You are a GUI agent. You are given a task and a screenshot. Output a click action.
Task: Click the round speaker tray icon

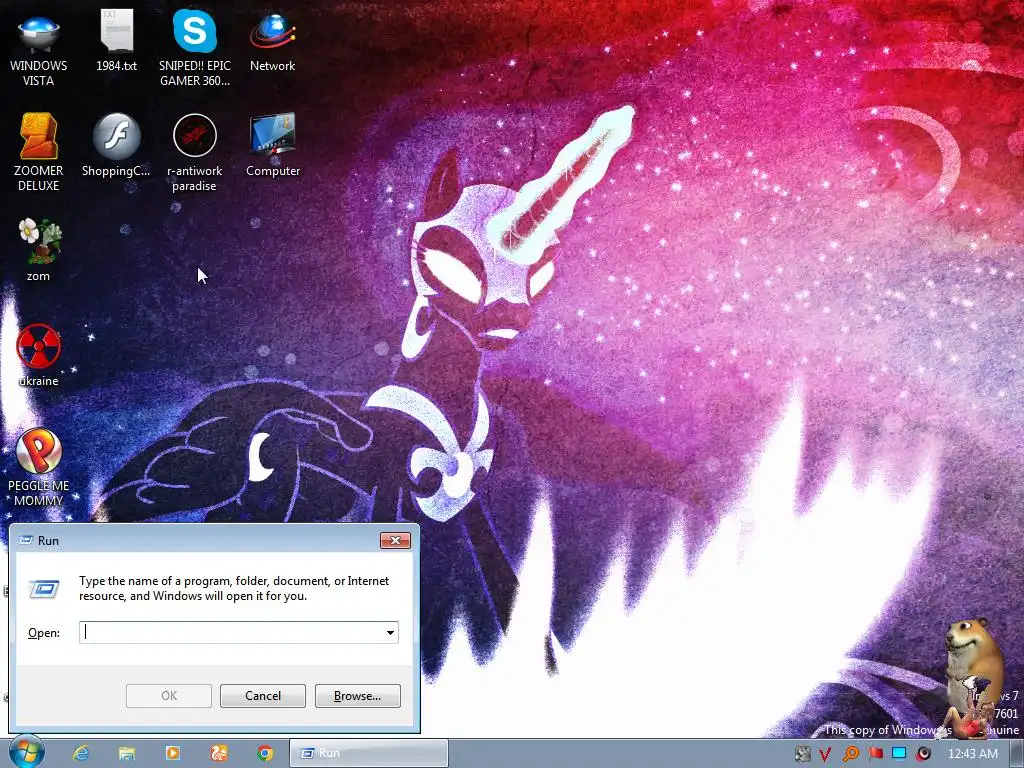[923, 754]
